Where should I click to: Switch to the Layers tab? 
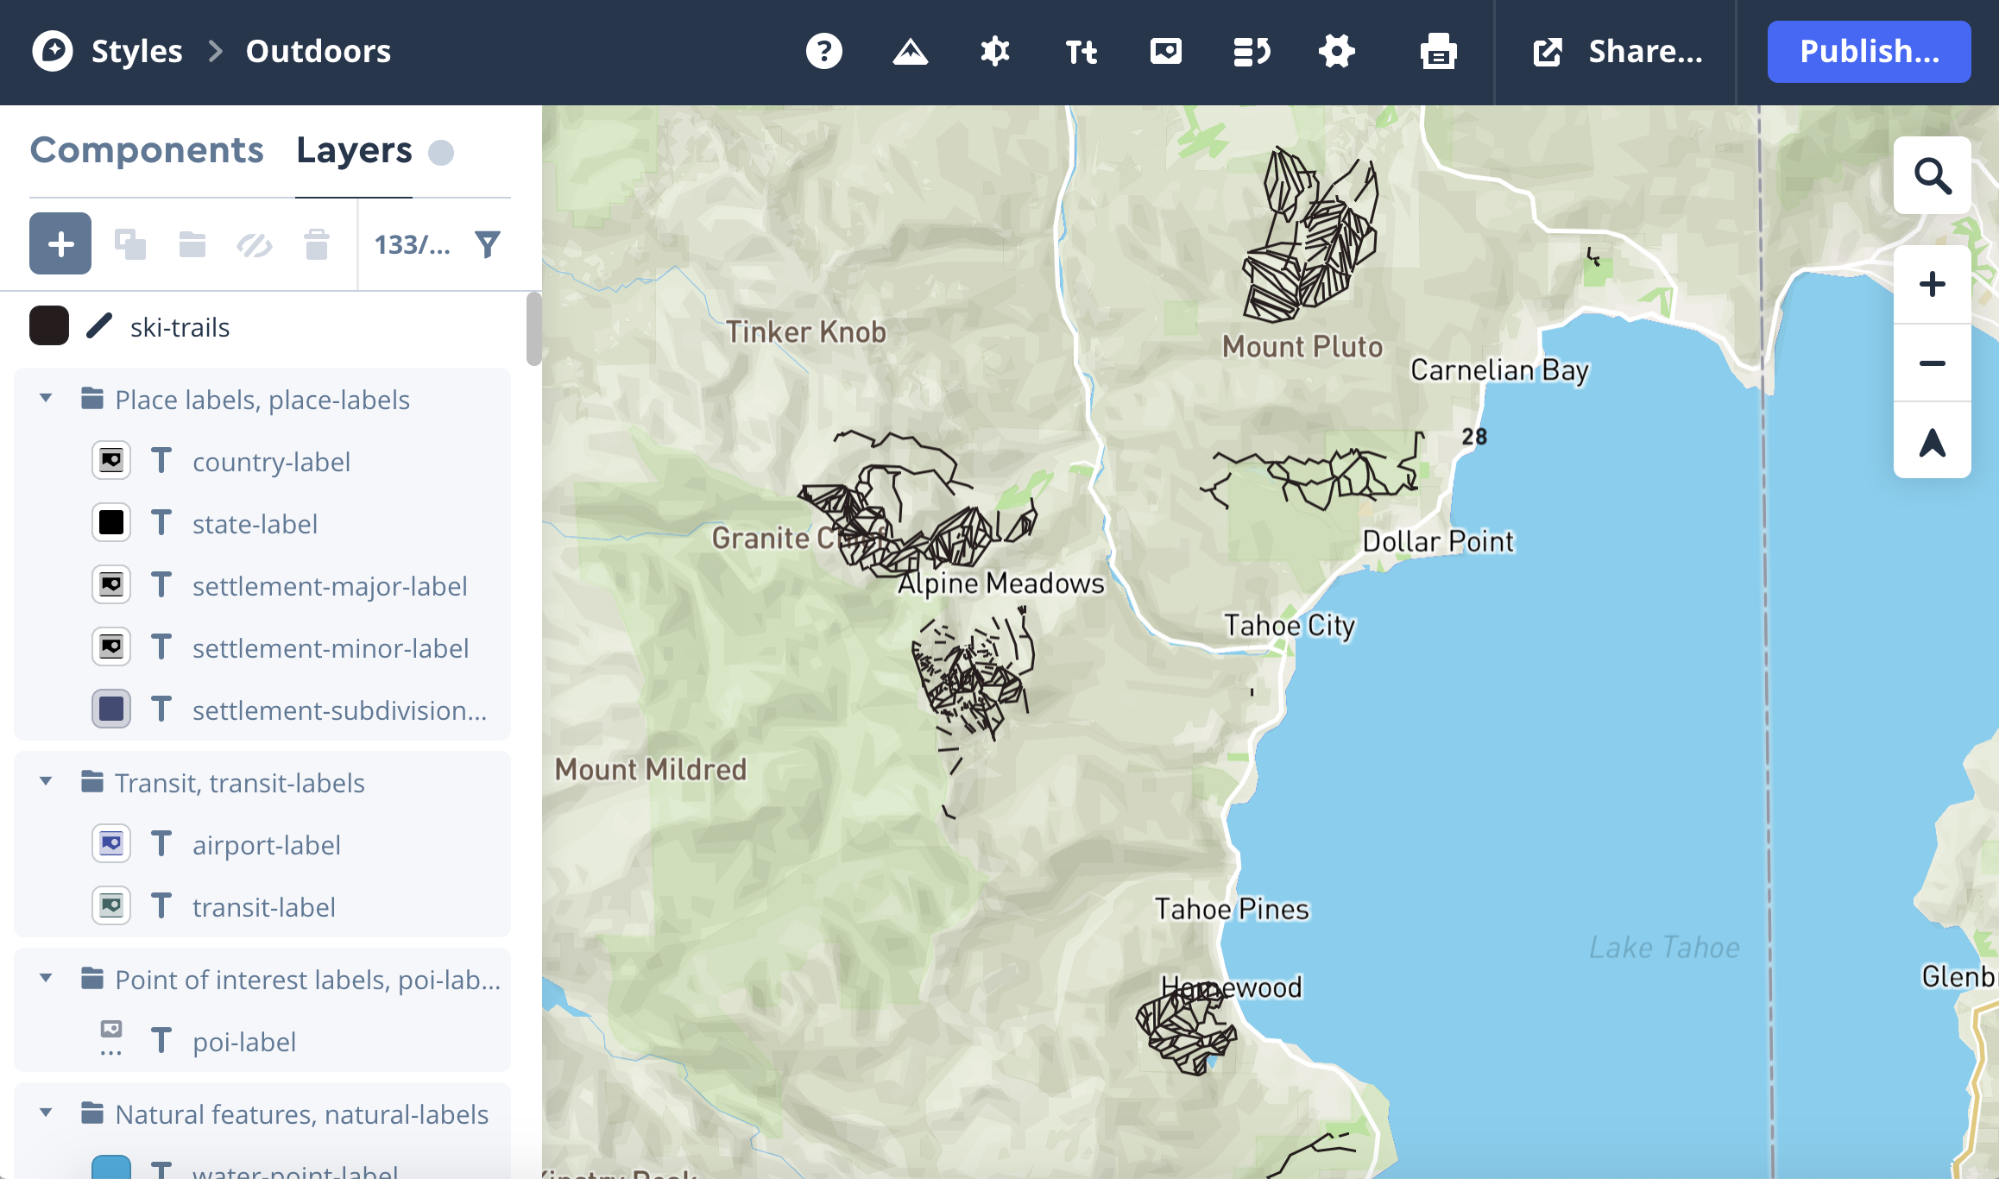[x=354, y=150]
